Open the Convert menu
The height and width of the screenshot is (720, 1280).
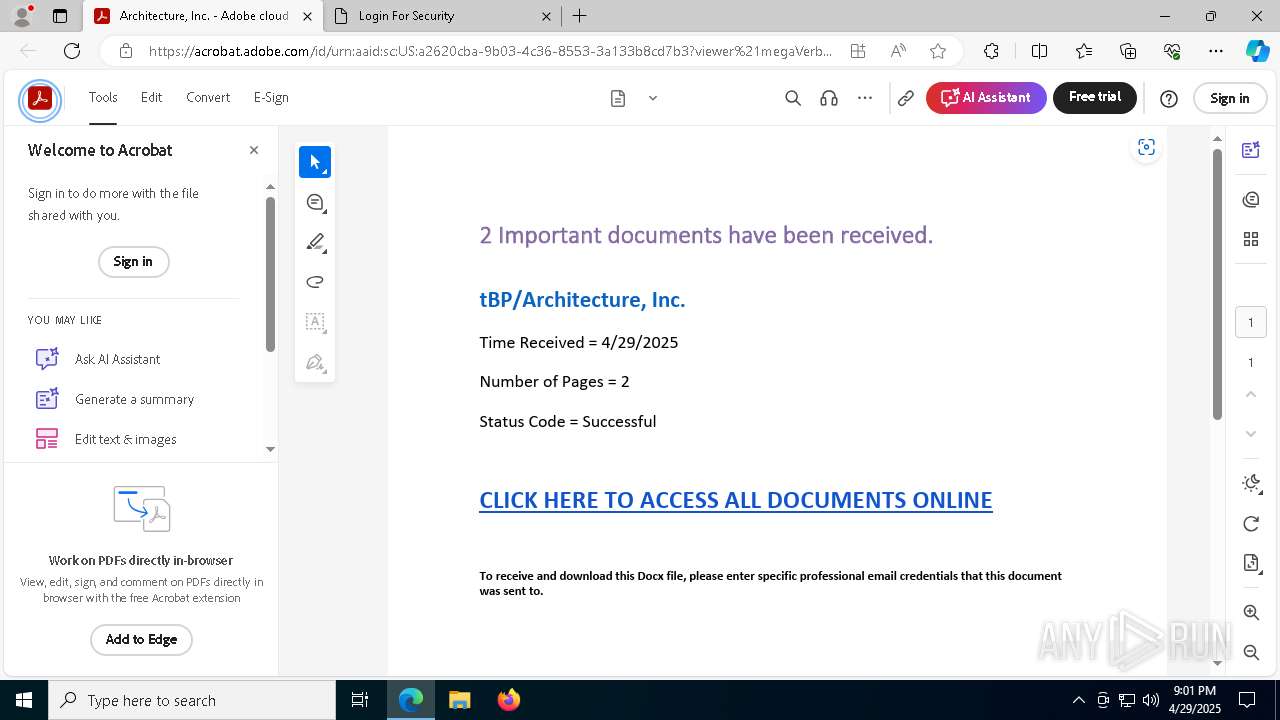click(x=208, y=97)
